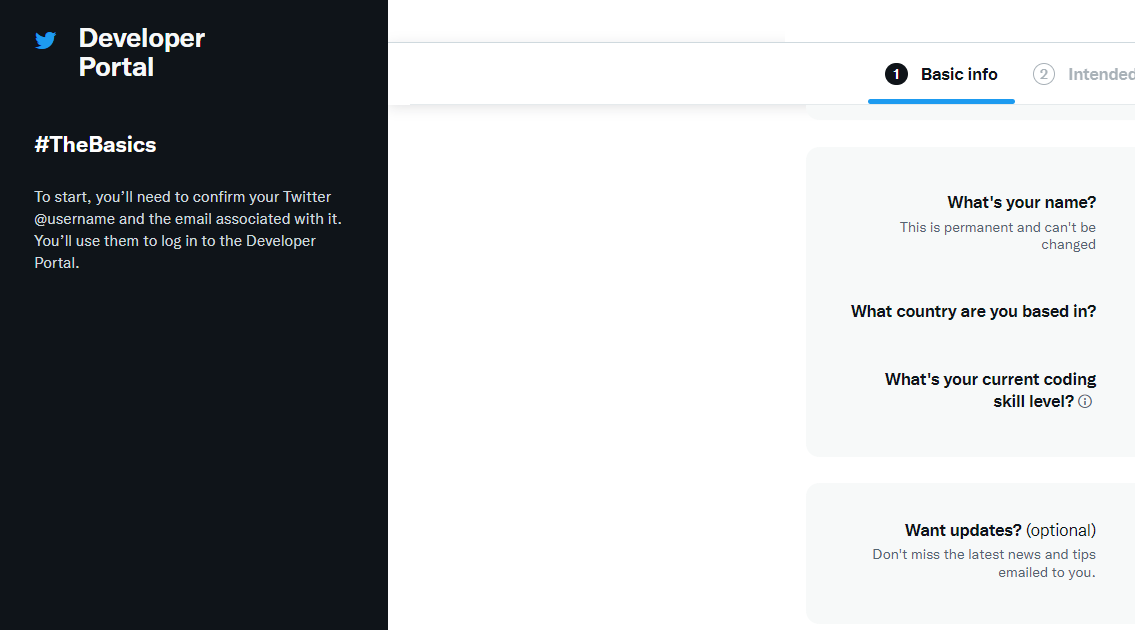Viewport: 1135px width, 630px height.
Task: Click "What country are you based in?" label
Action: point(974,311)
